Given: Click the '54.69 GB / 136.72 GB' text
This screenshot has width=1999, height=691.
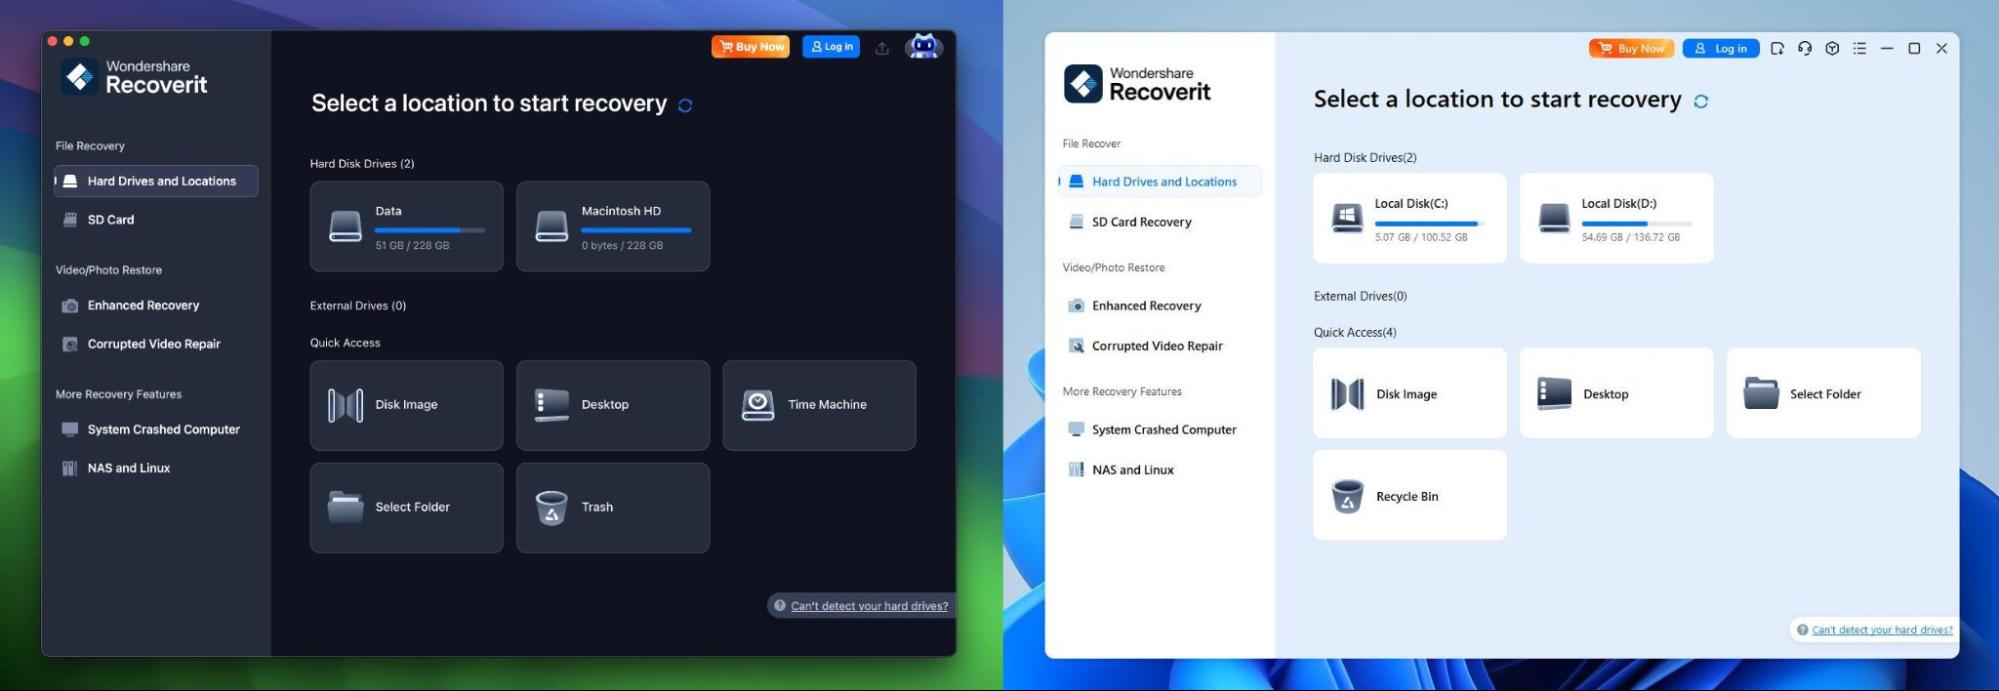Looking at the screenshot, I should (1631, 238).
